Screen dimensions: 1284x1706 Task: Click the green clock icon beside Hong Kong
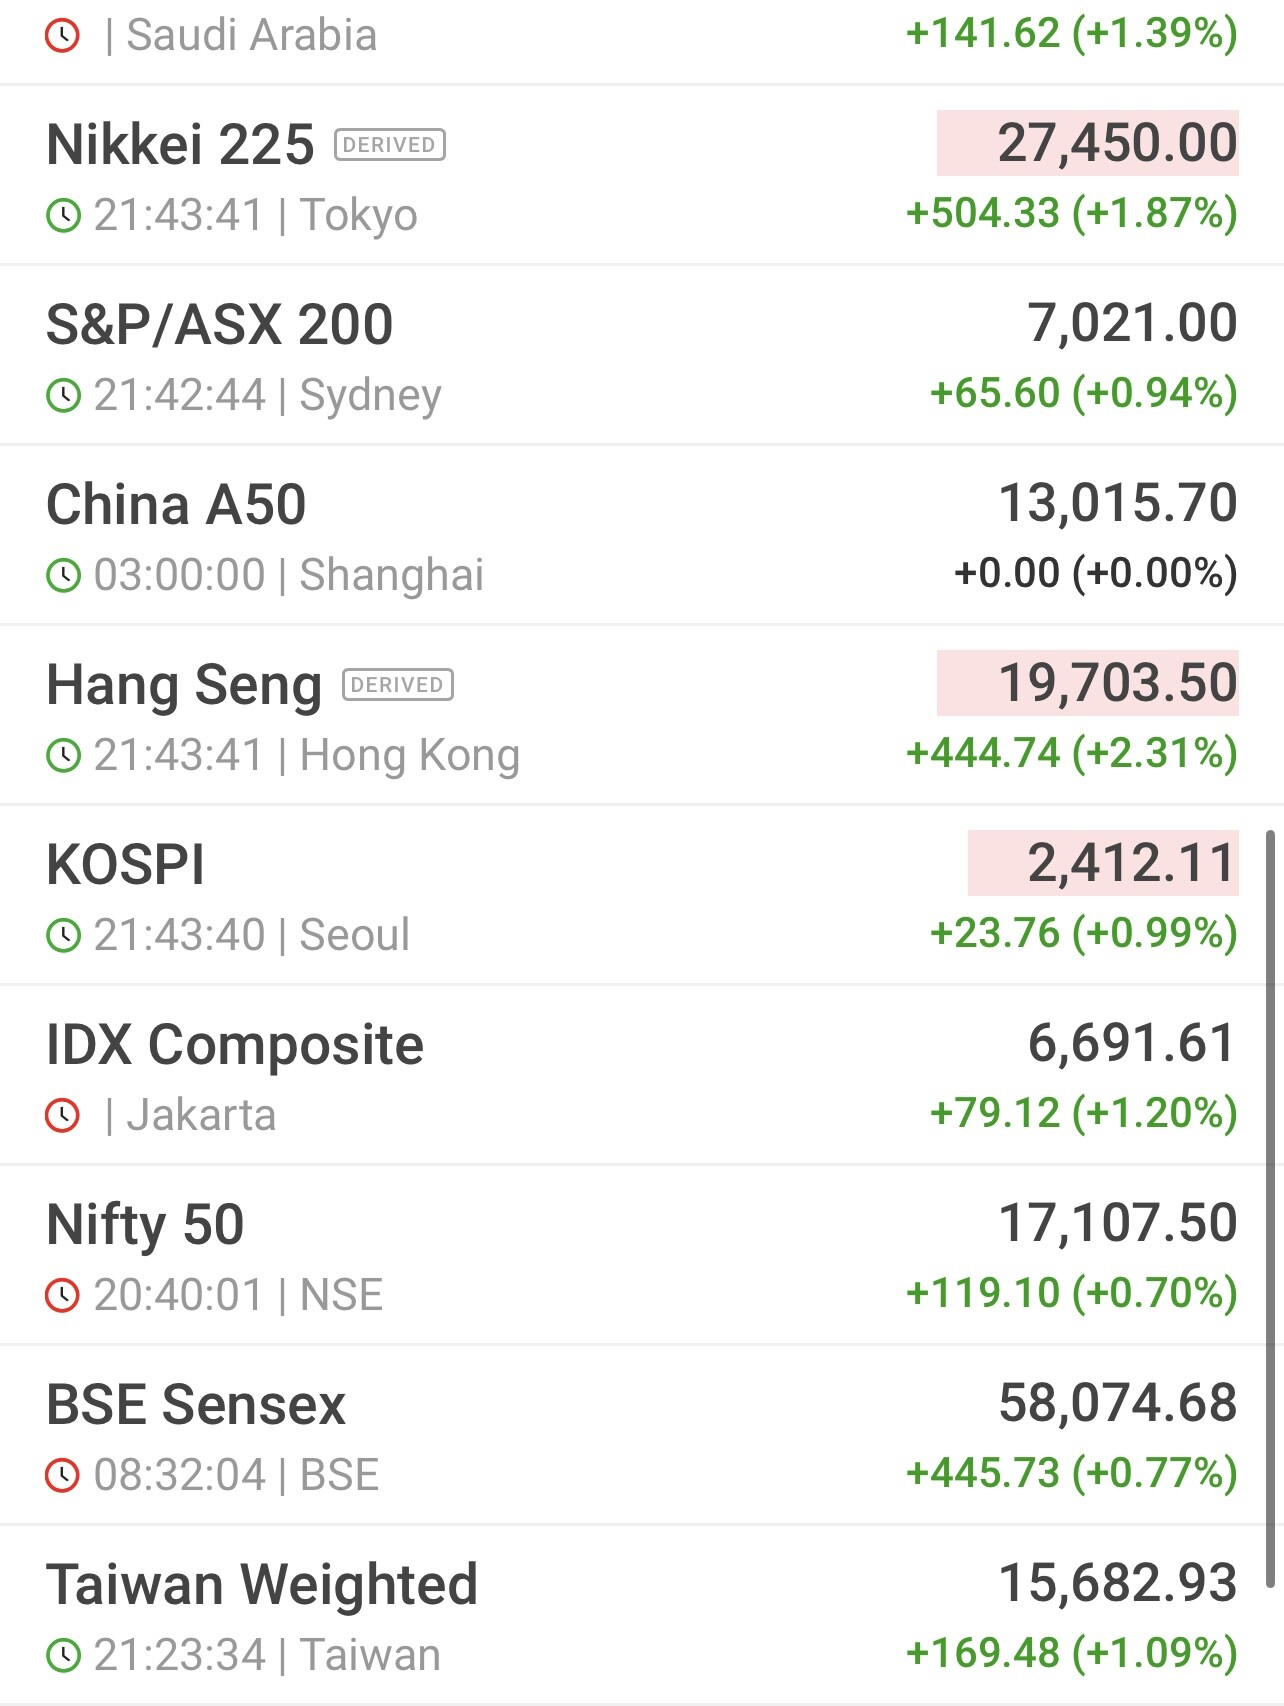click(x=63, y=756)
